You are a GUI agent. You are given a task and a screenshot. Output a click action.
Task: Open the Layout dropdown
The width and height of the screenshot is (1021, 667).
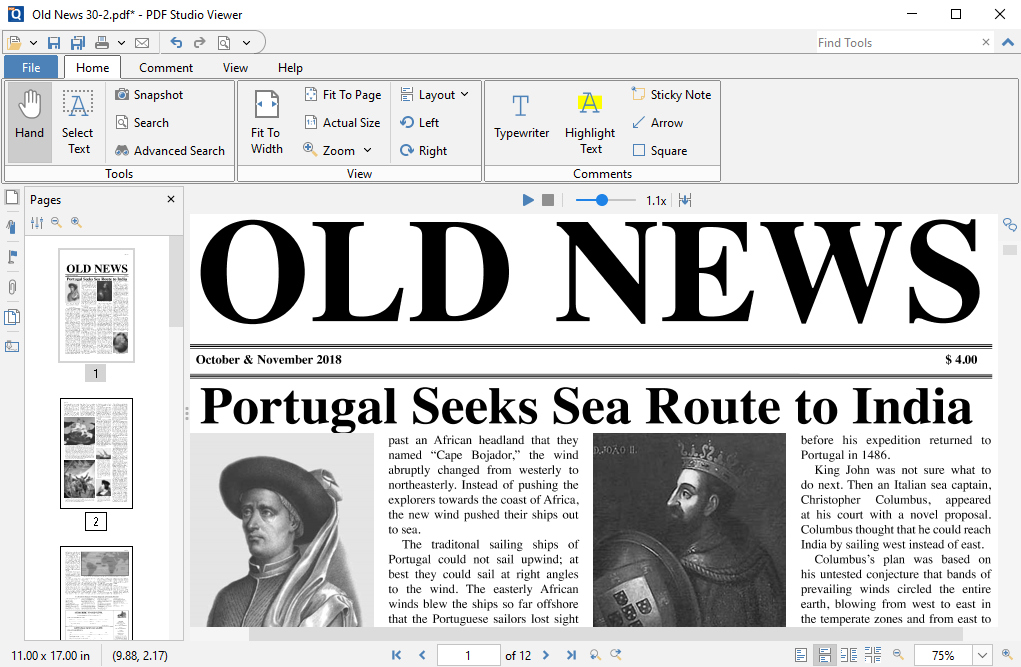click(x=435, y=94)
